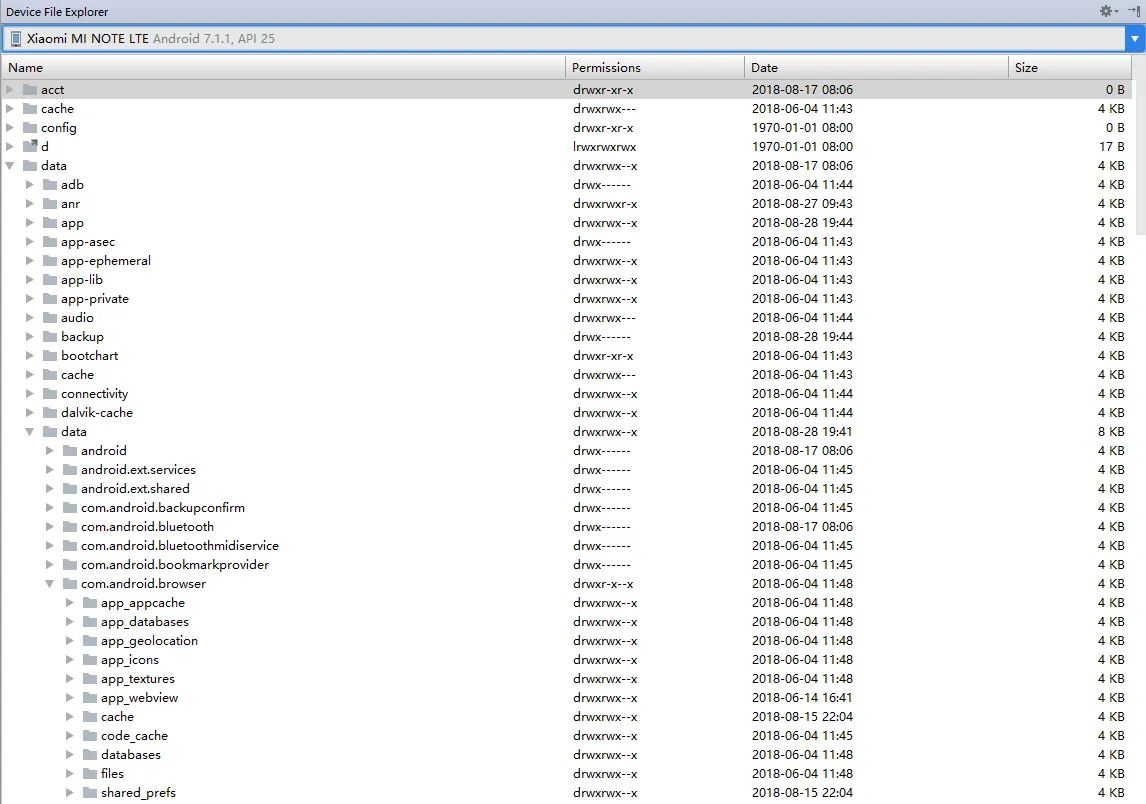The image size is (1146, 804).
Task: Click the app-lib folder icon
Action: point(50,279)
